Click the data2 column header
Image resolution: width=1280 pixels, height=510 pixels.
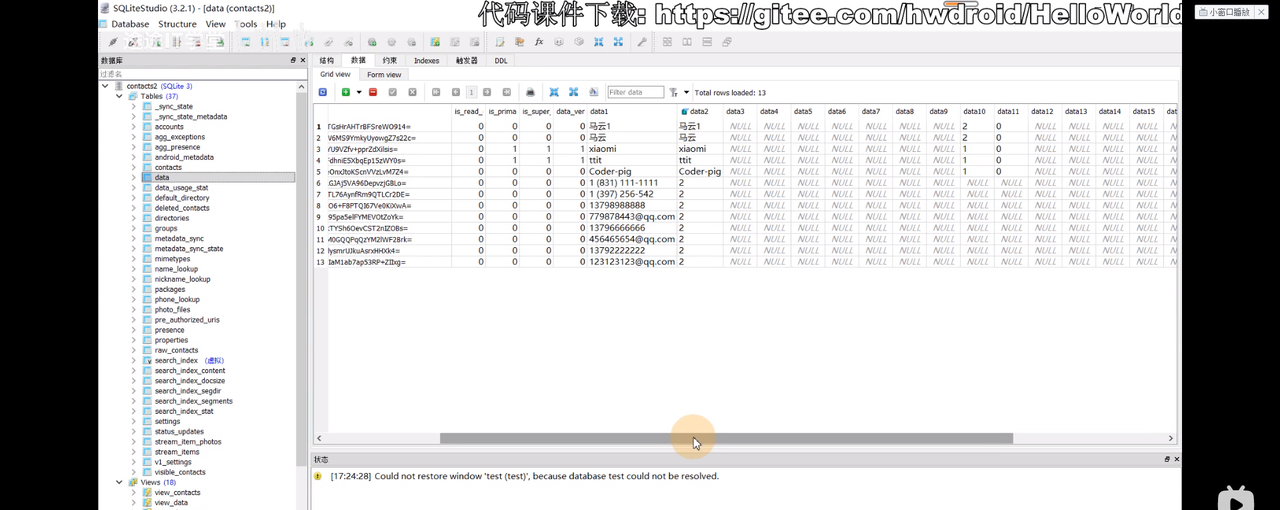pos(699,111)
